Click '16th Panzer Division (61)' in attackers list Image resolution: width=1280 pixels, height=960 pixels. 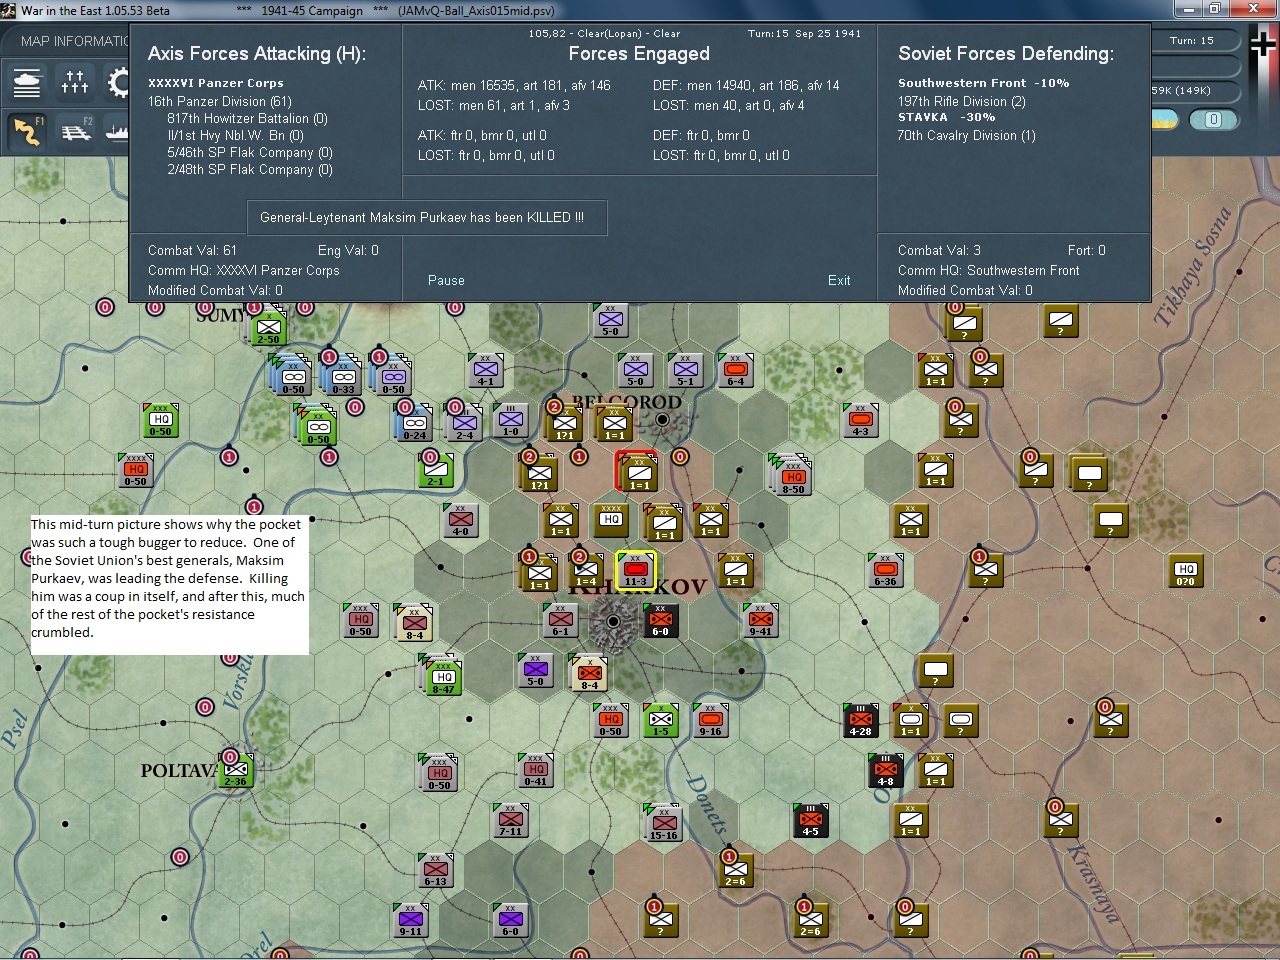pyautogui.click(x=220, y=101)
